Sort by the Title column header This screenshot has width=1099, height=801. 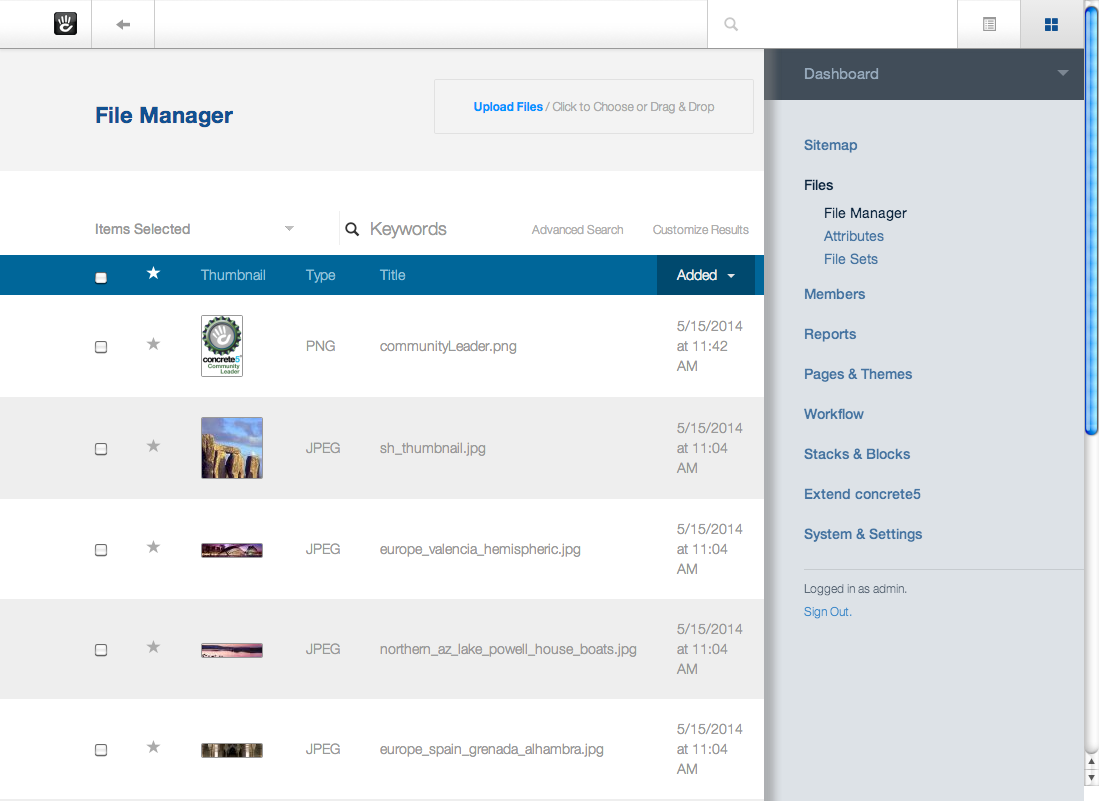point(392,275)
